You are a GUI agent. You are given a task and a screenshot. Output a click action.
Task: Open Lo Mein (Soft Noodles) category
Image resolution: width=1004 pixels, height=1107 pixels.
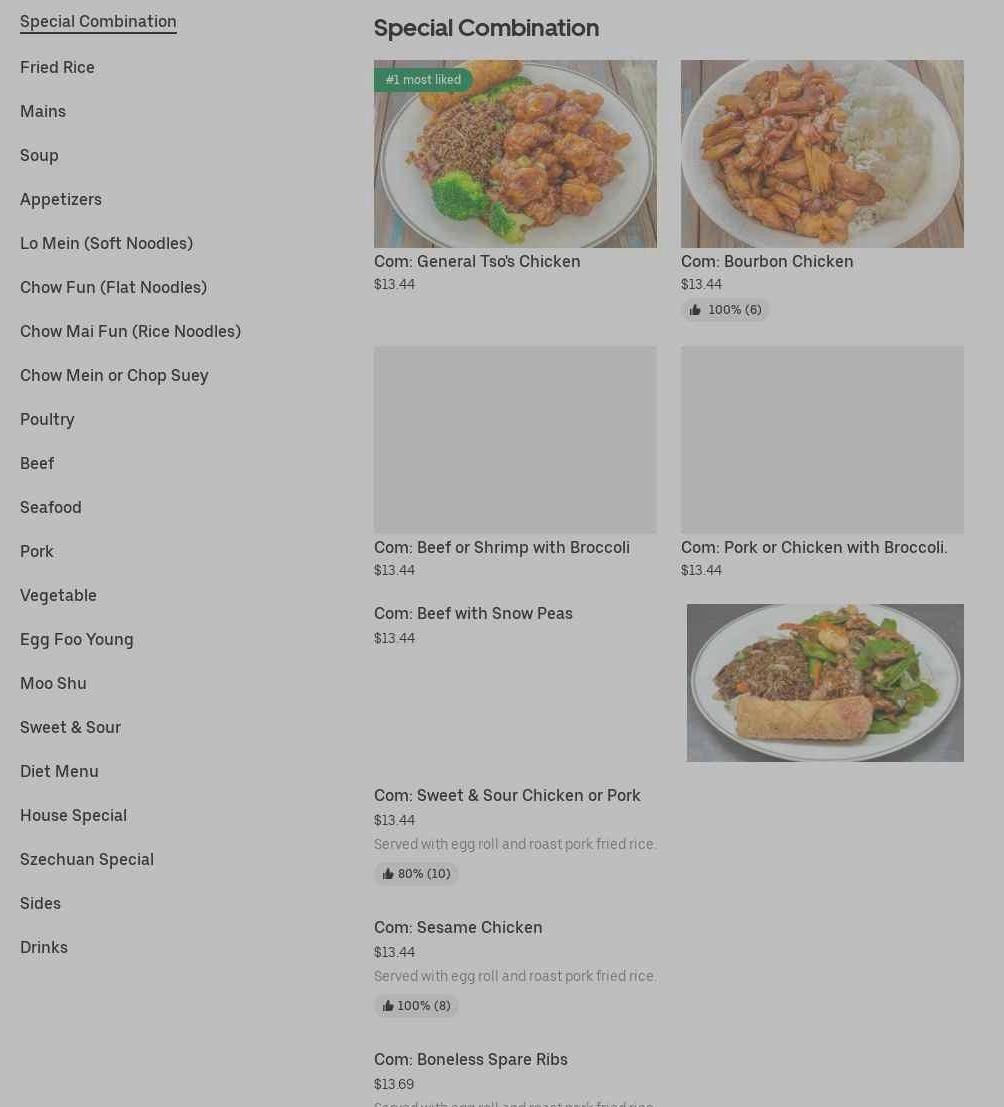(107, 244)
